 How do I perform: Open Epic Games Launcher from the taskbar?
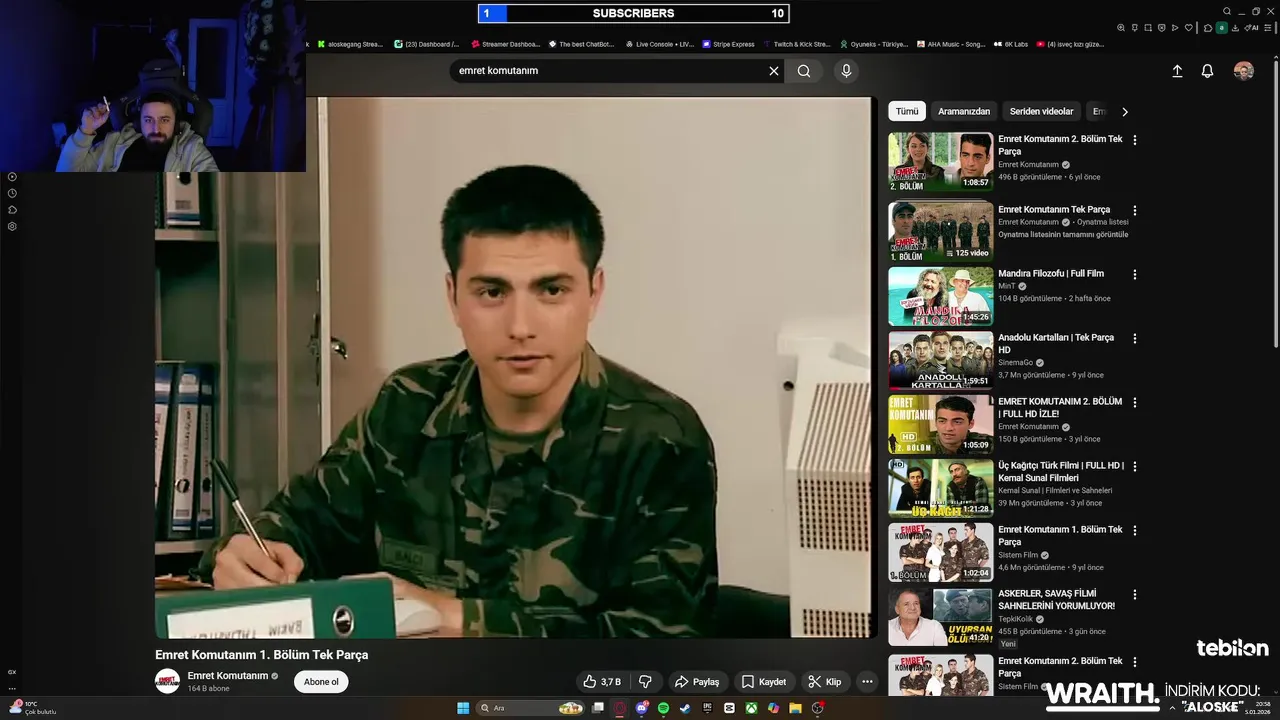707,708
